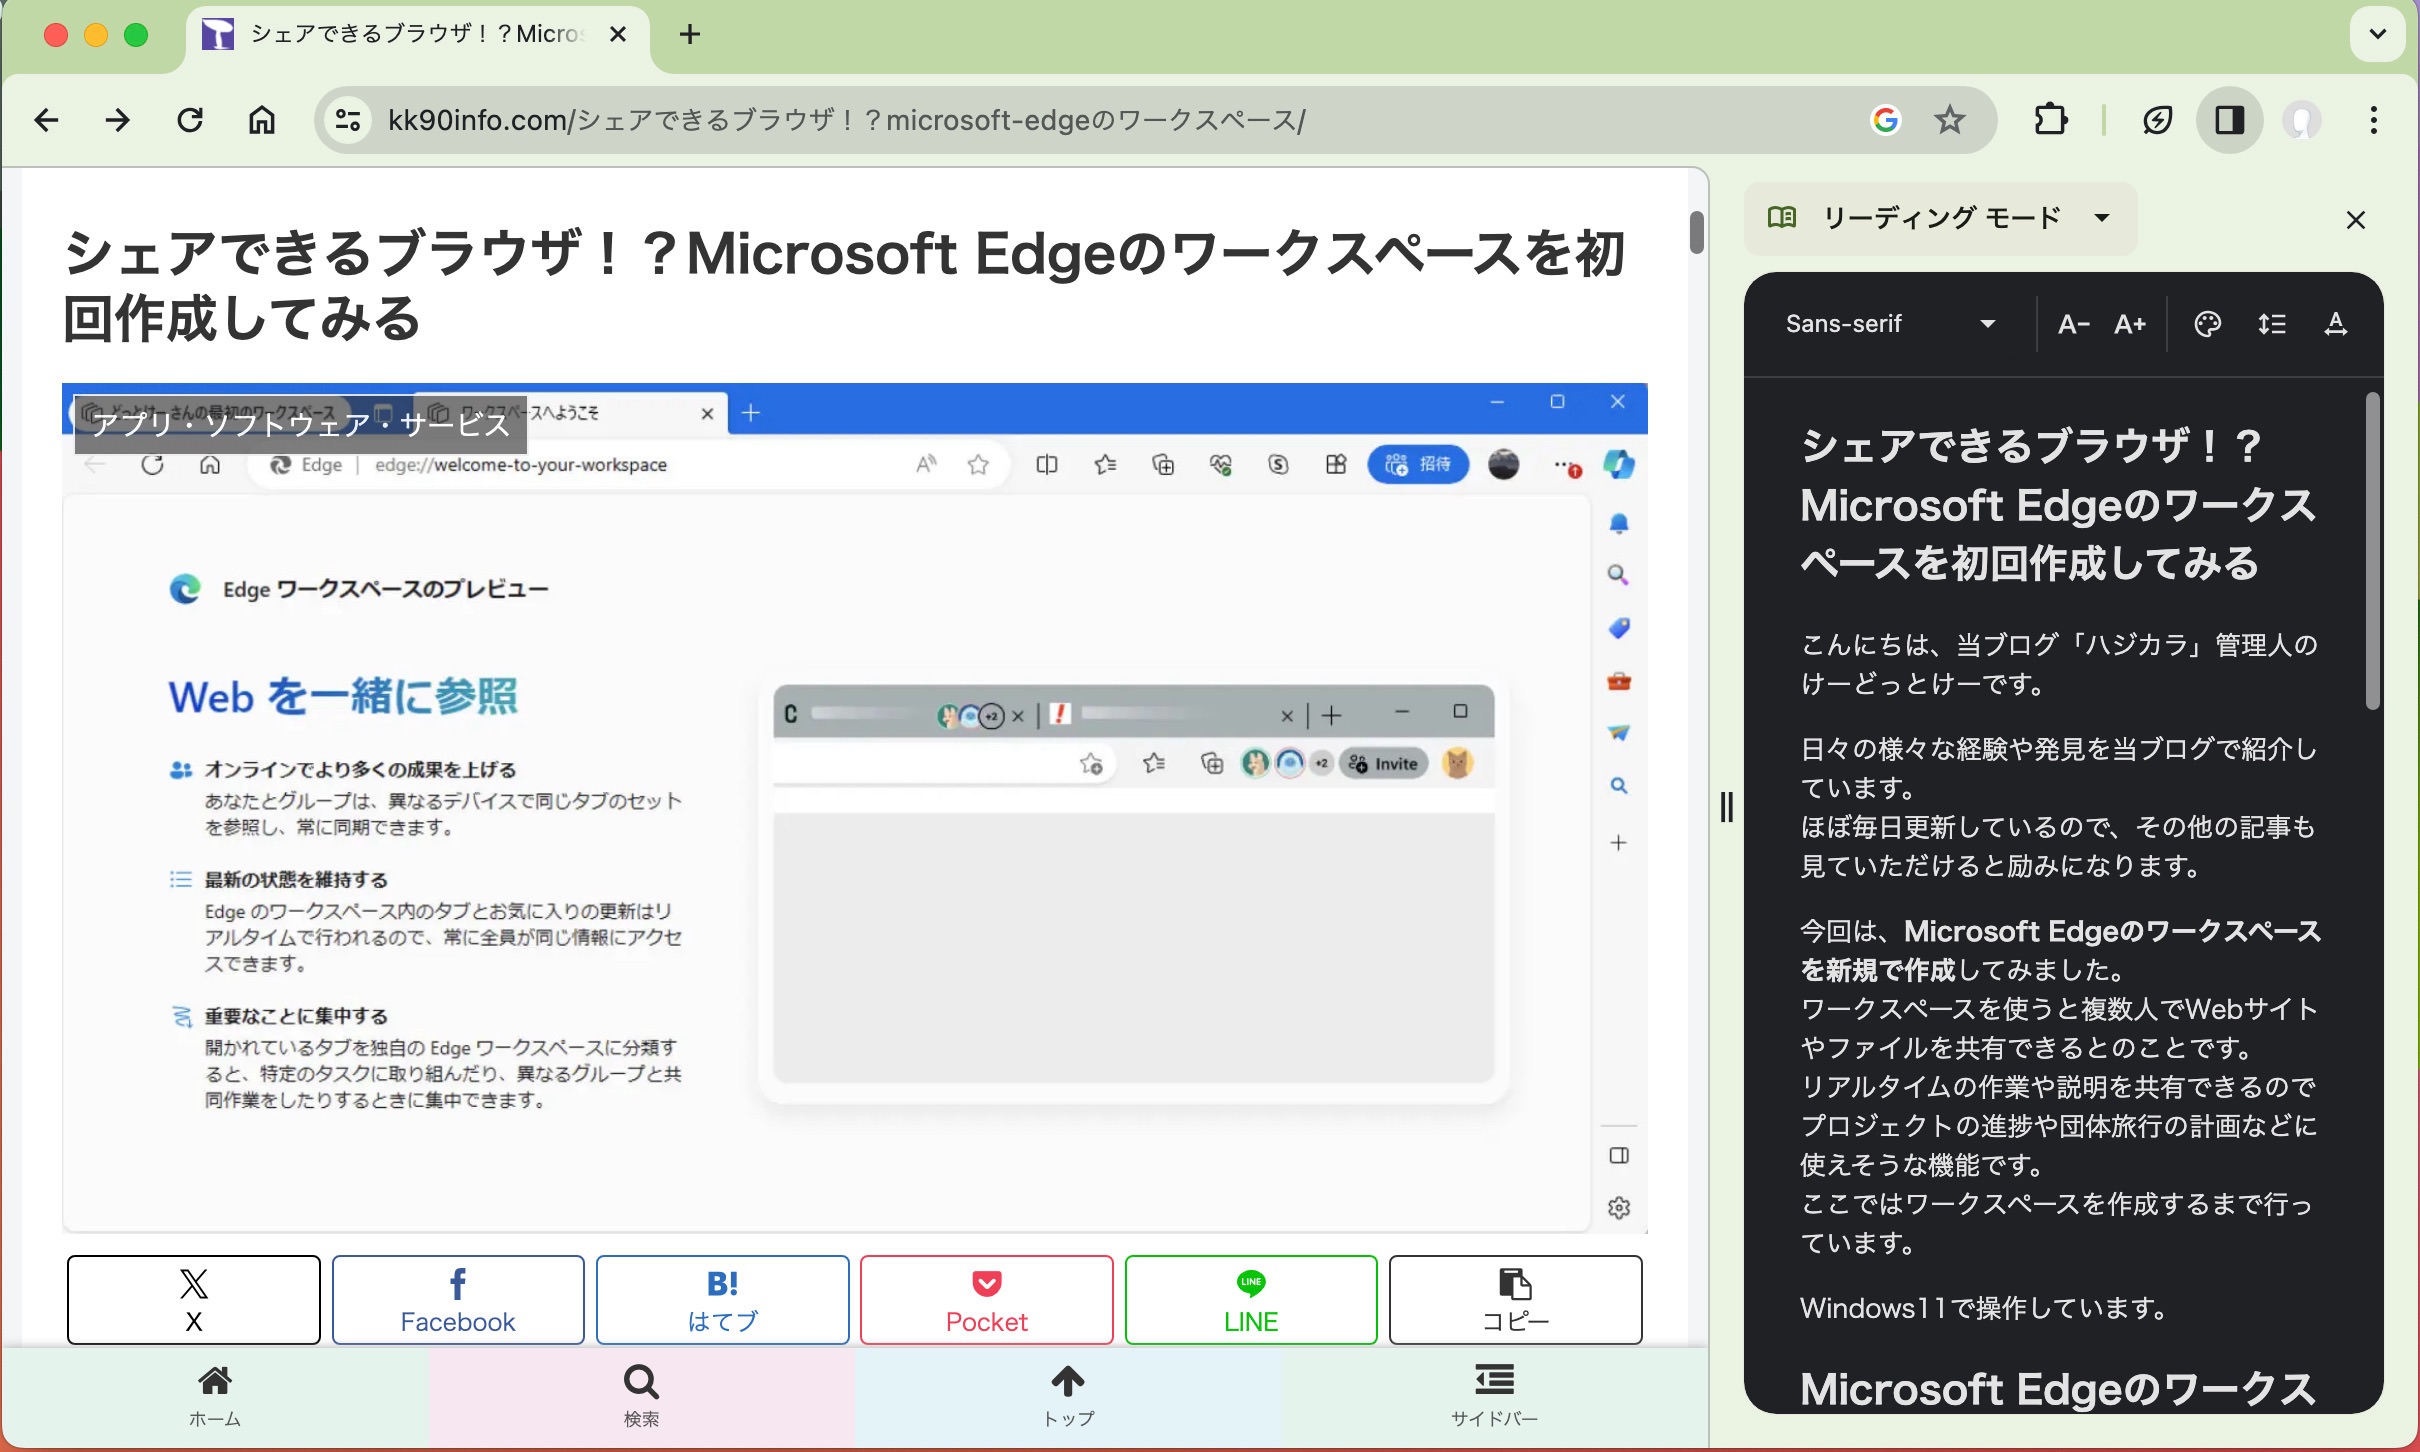
Task: Go back to previous page
Action: [46, 121]
